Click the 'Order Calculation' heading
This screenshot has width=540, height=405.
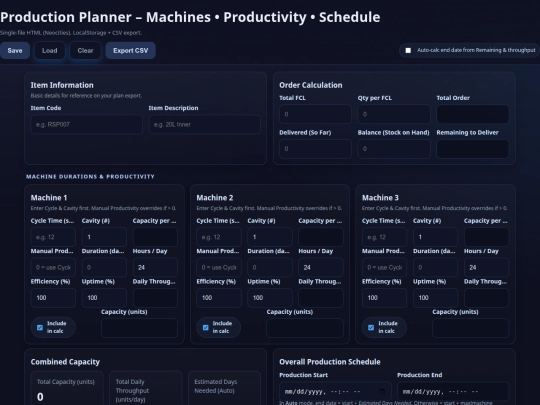[x=311, y=85]
